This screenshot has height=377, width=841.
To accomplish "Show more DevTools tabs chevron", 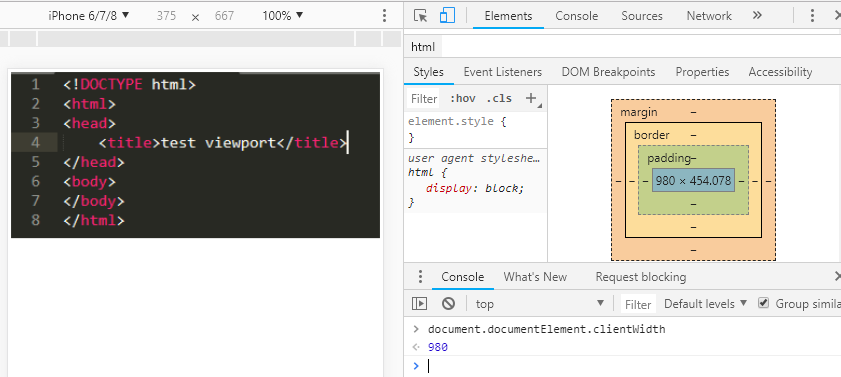I will point(757,16).
